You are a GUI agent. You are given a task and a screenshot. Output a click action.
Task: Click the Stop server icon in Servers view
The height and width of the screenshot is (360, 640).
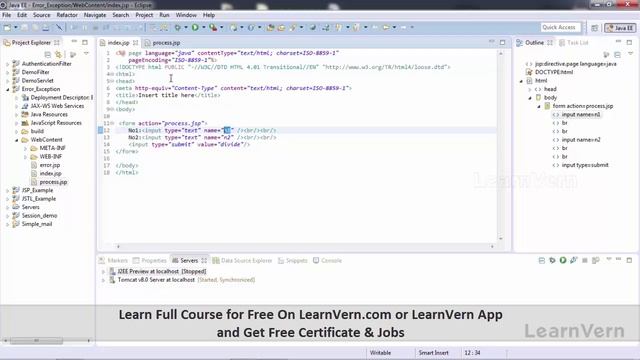(584, 260)
